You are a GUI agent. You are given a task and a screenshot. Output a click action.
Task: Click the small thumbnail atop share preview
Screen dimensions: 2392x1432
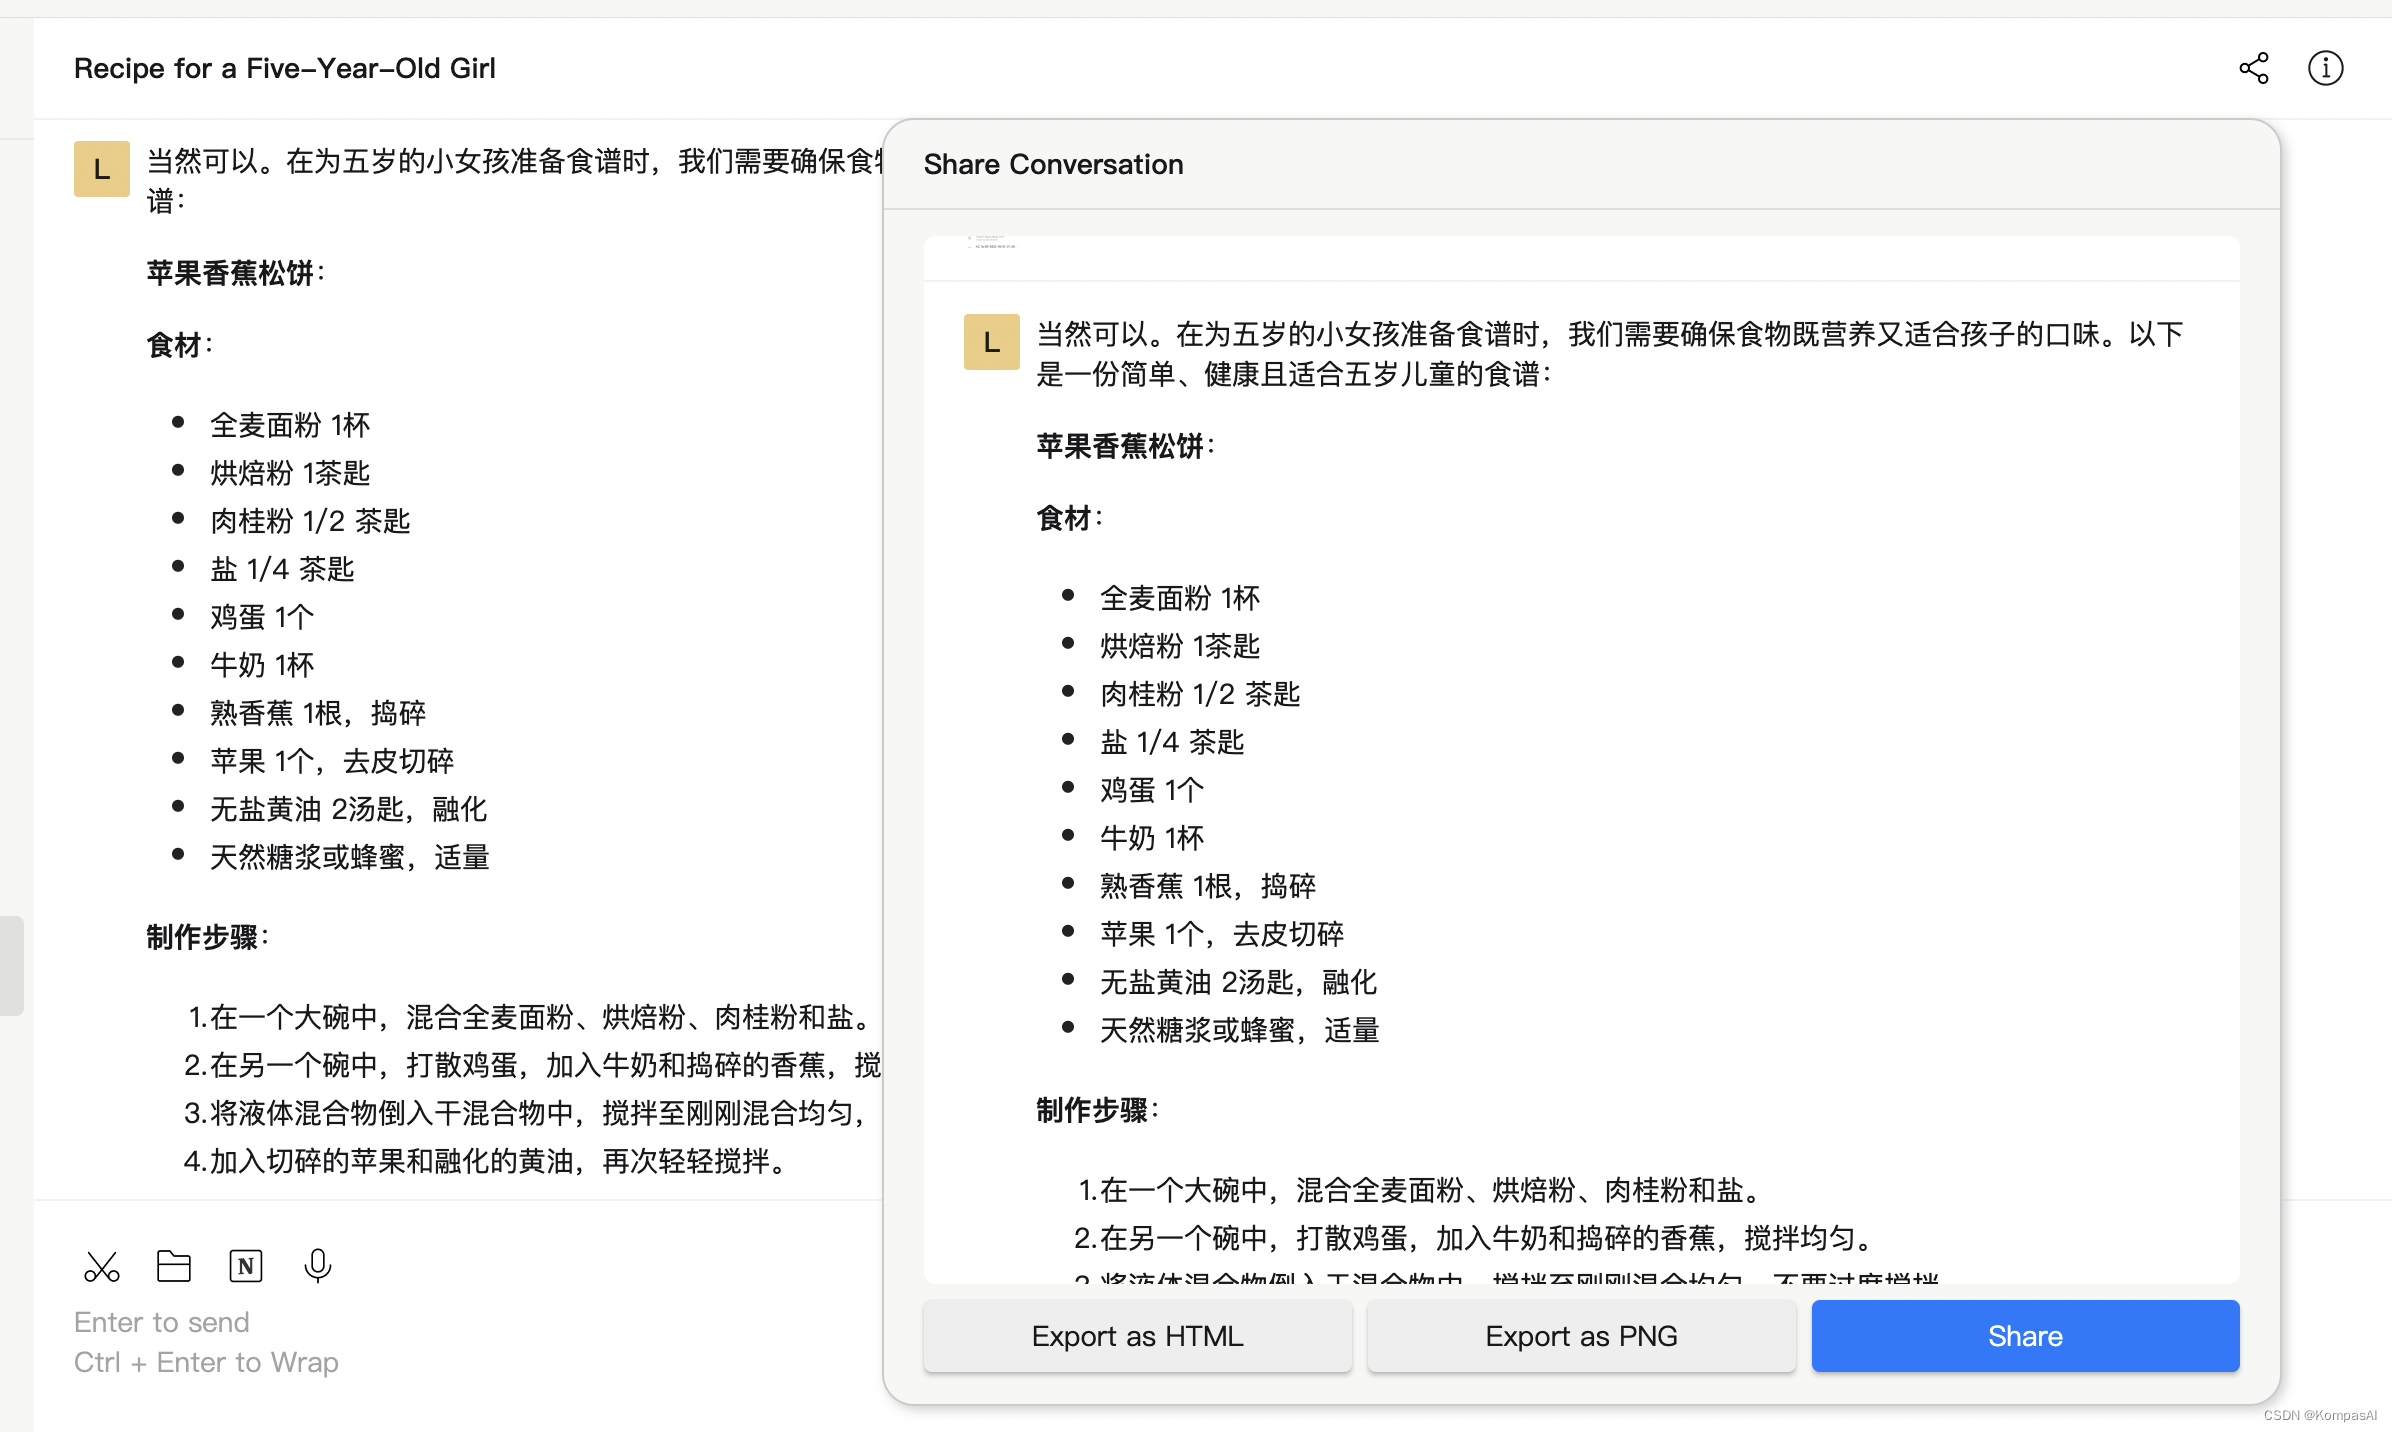coord(992,243)
